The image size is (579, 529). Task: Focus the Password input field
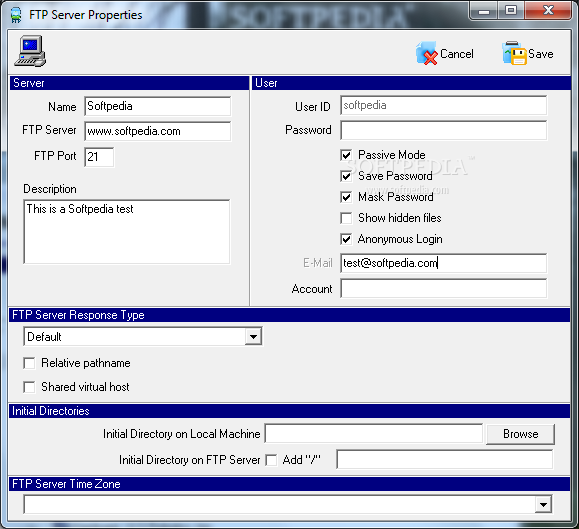click(443, 130)
